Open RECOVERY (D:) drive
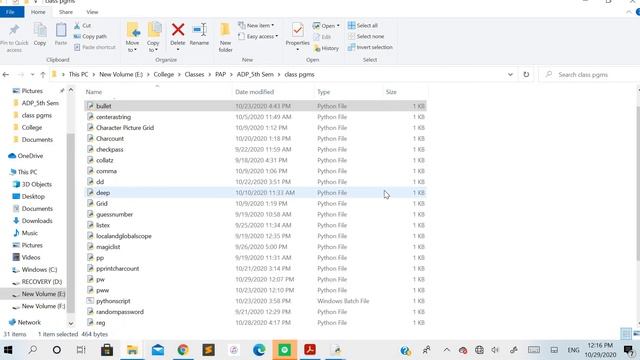This screenshot has width=640, height=360. click(x=37, y=282)
